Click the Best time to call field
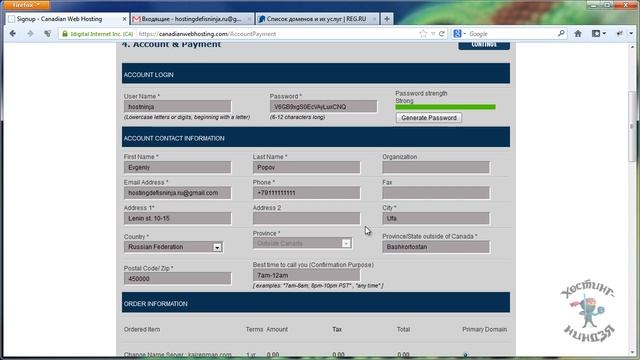Image resolution: width=640 pixels, height=360 pixels. pyautogui.click(x=306, y=275)
